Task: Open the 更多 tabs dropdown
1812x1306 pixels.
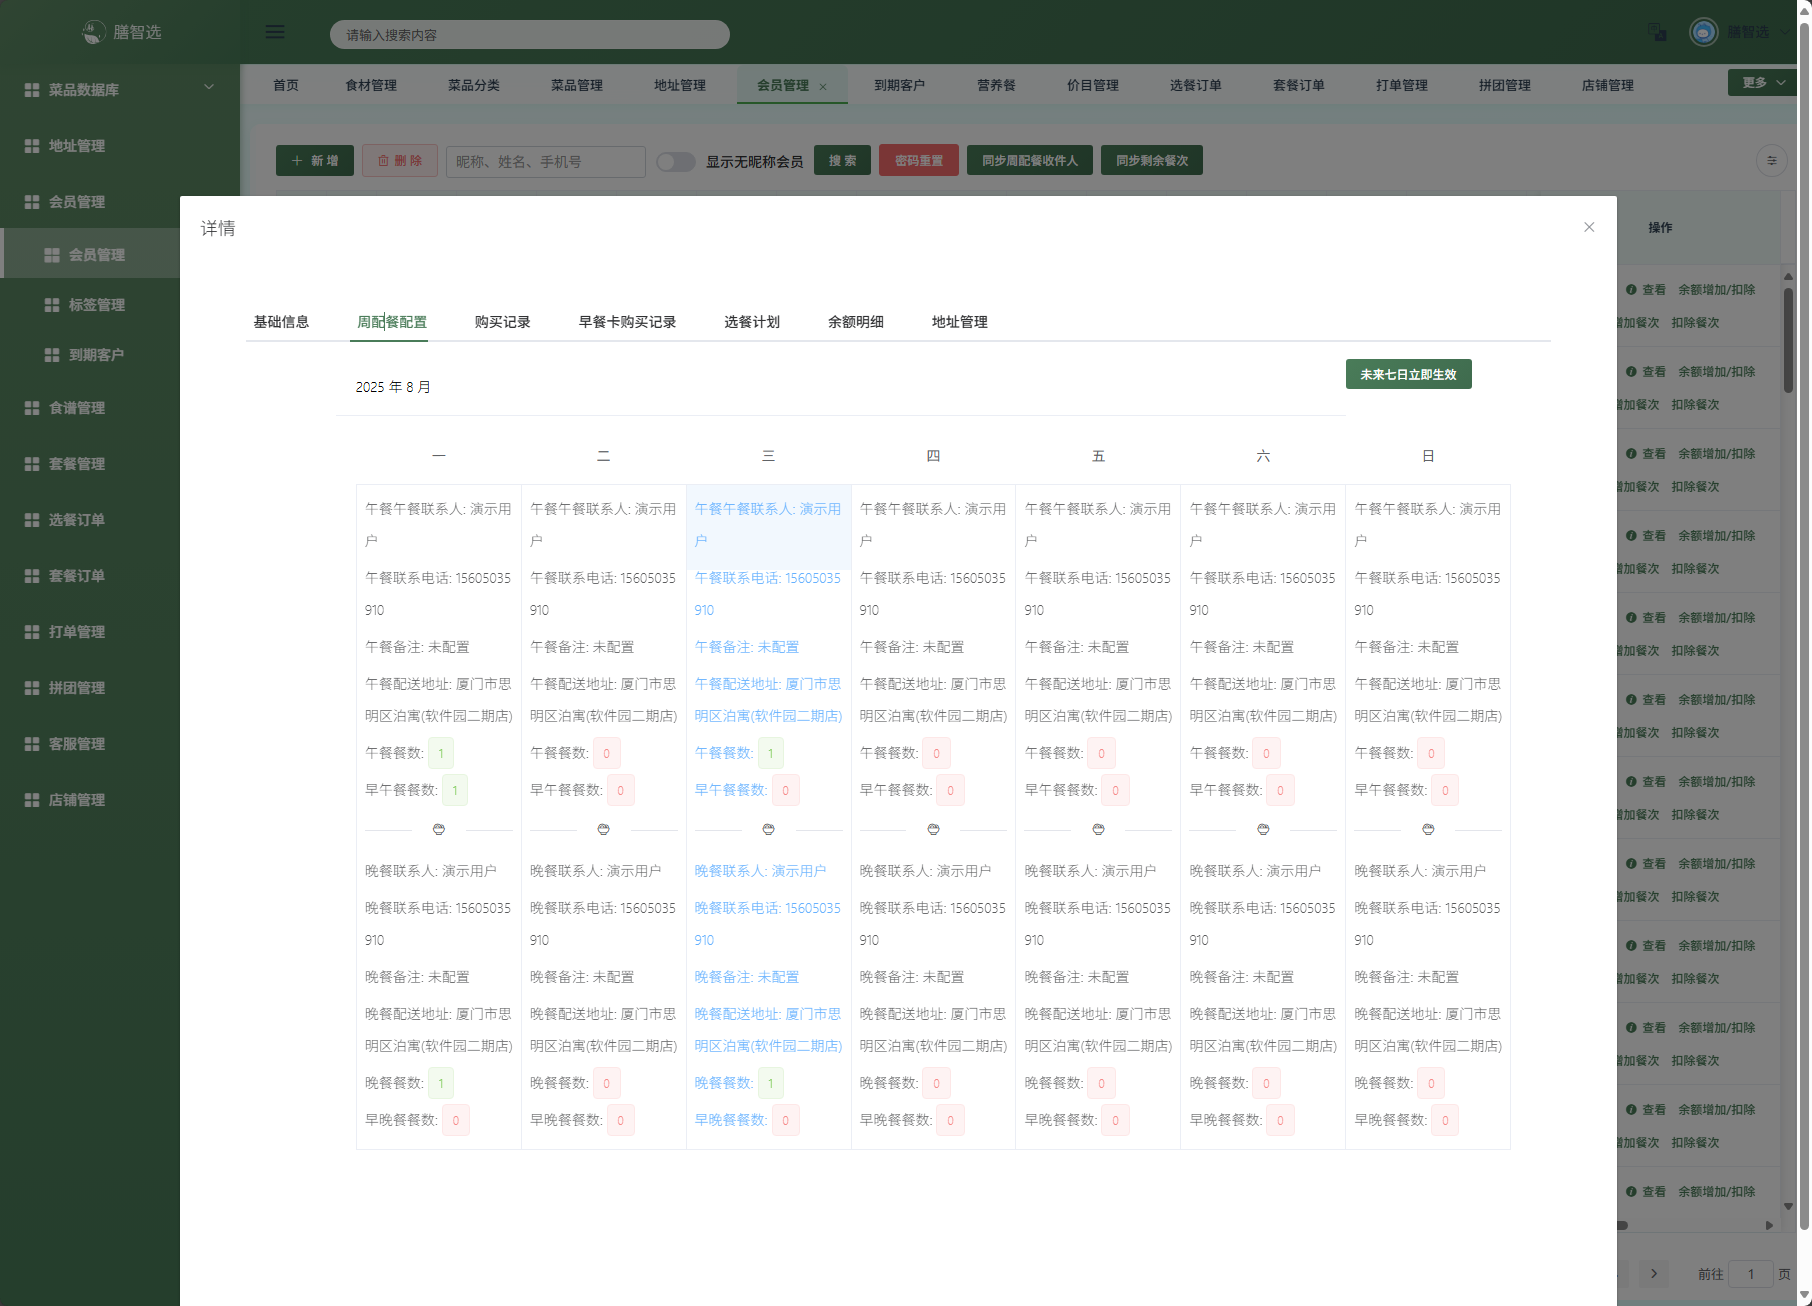Action: pos(1763,83)
